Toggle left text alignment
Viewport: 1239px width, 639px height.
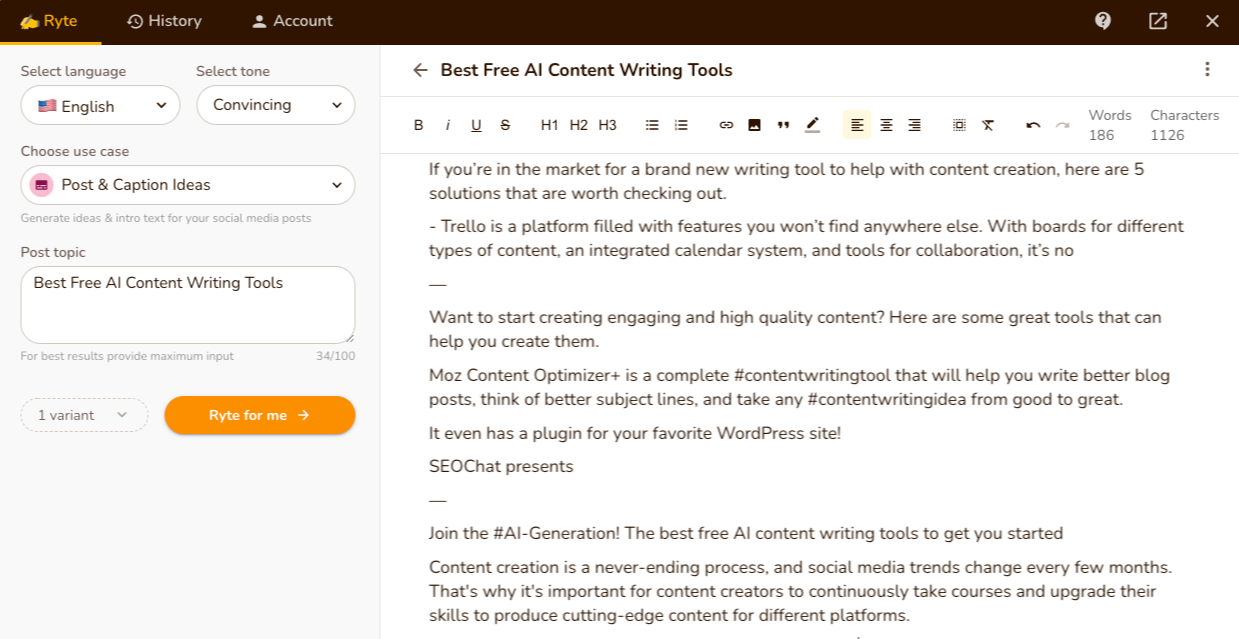click(857, 125)
